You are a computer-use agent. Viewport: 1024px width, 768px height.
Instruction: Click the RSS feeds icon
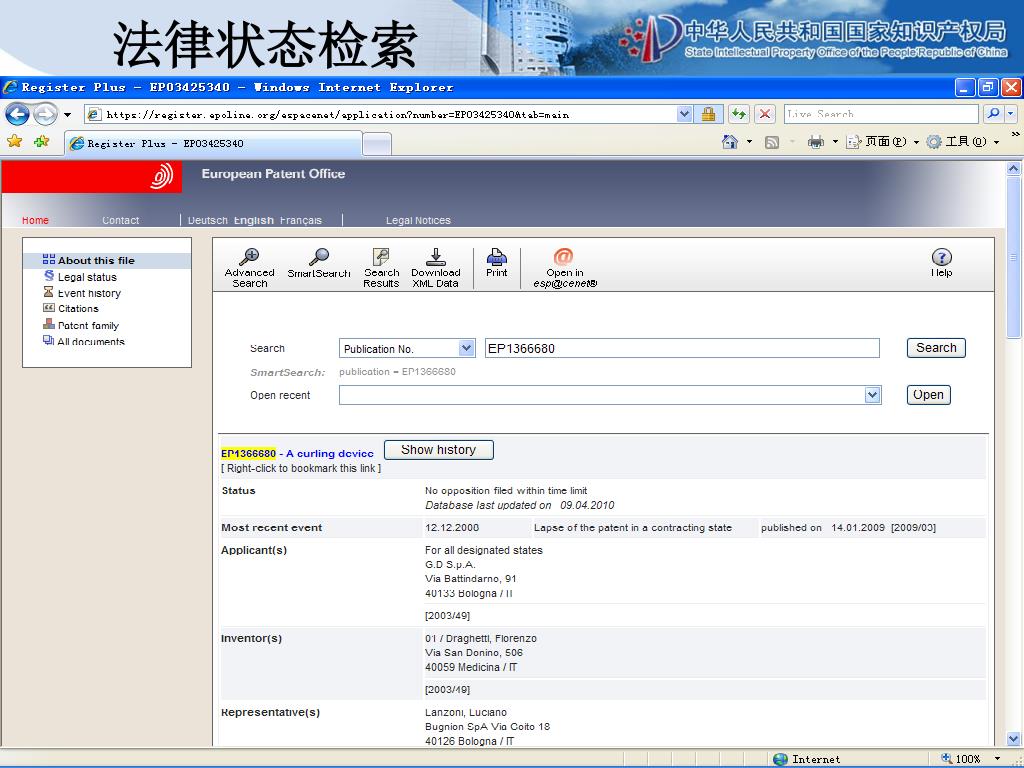coord(772,142)
